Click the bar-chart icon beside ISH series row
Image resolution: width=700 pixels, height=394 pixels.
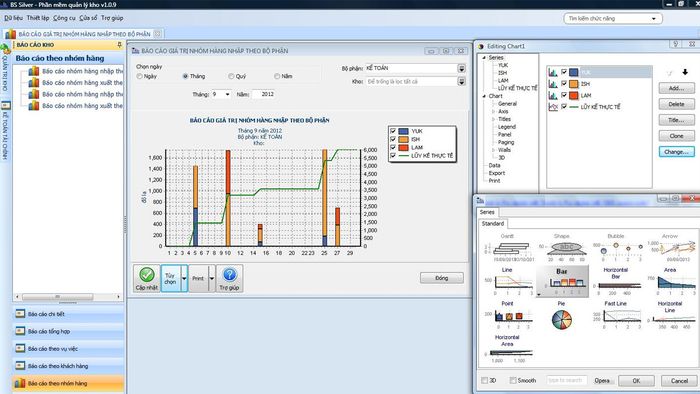coord(553,83)
